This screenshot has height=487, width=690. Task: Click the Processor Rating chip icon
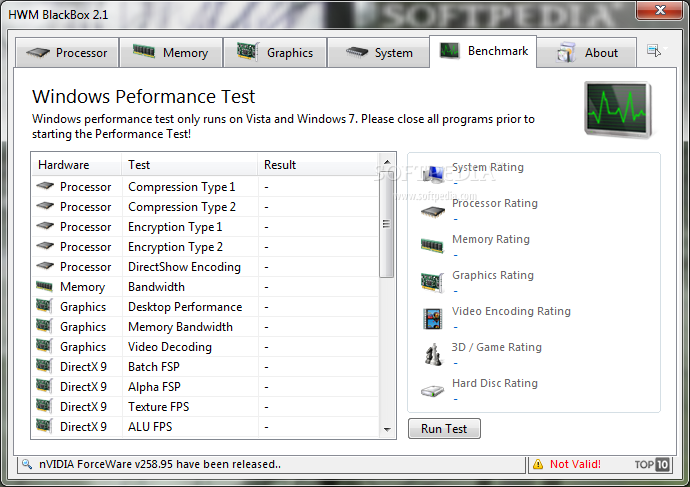point(433,212)
